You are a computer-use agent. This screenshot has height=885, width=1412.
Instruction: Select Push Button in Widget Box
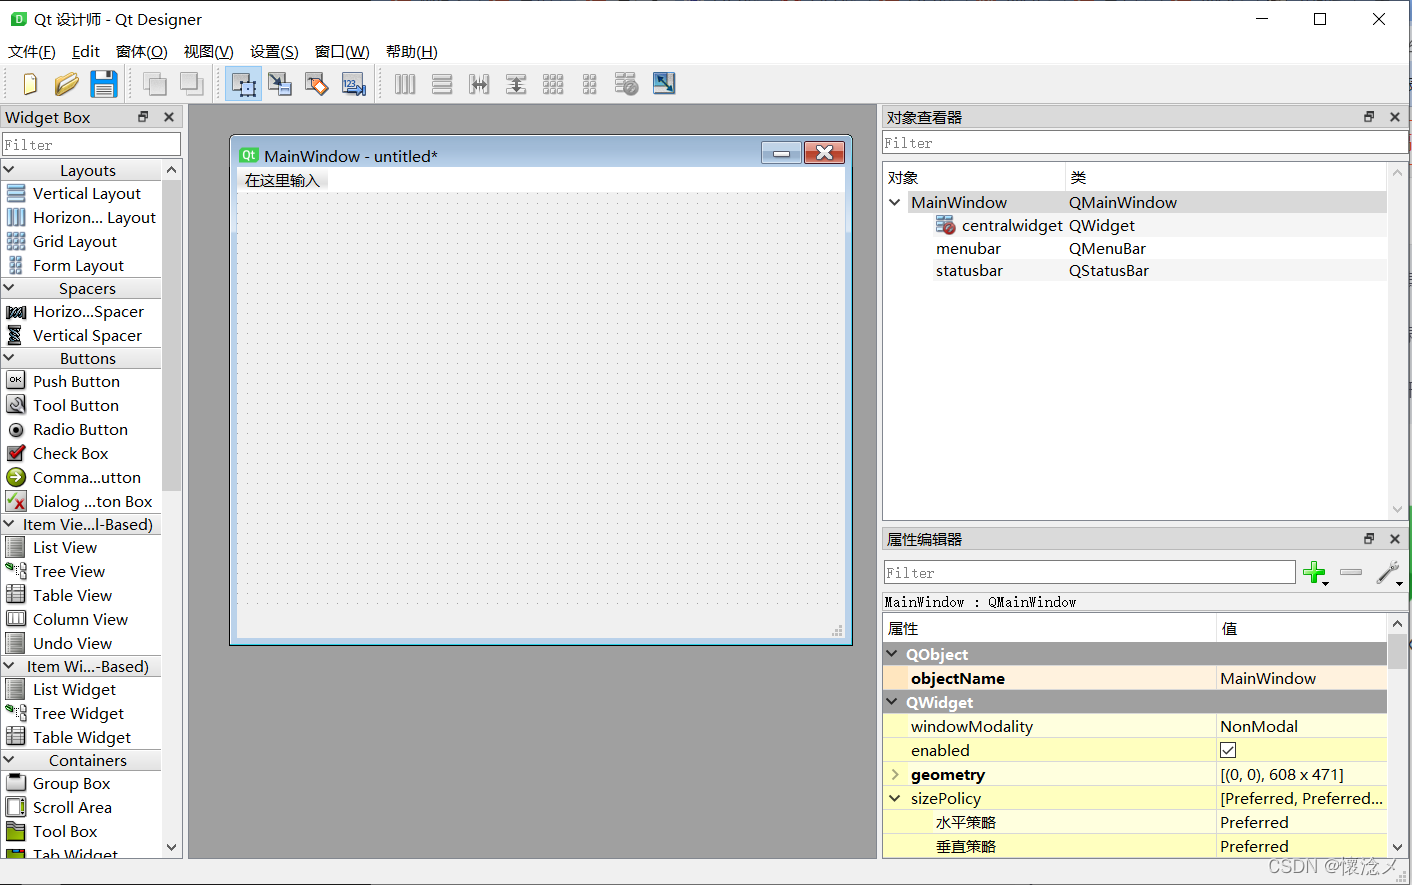(76, 381)
